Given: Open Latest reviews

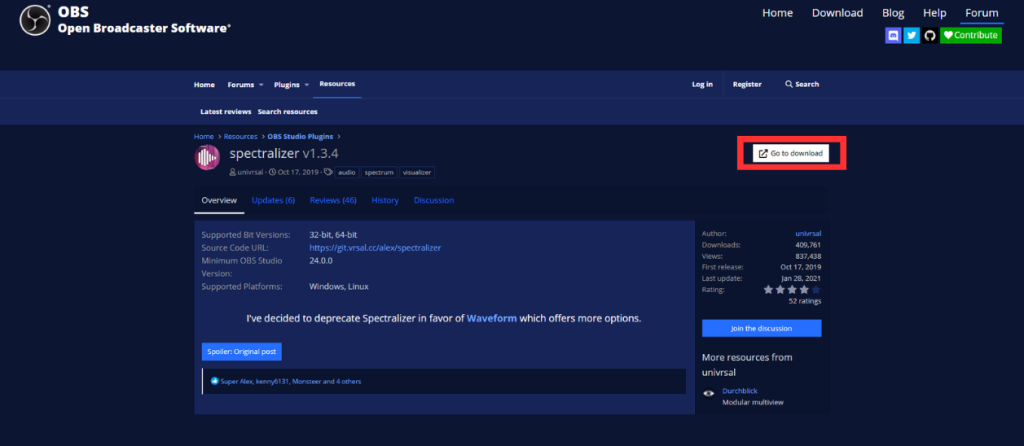Looking at the screenshot, I should tap(226, 112).
